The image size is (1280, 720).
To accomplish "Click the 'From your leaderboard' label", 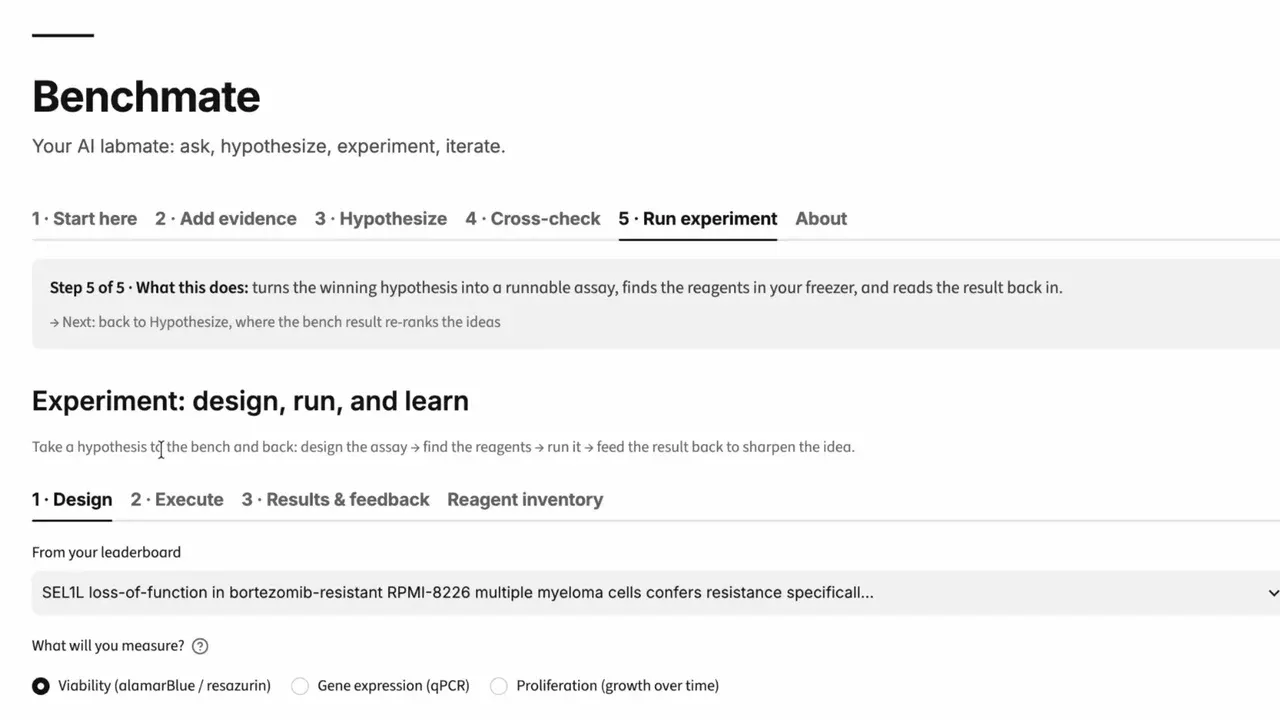I will click(106, 552).
